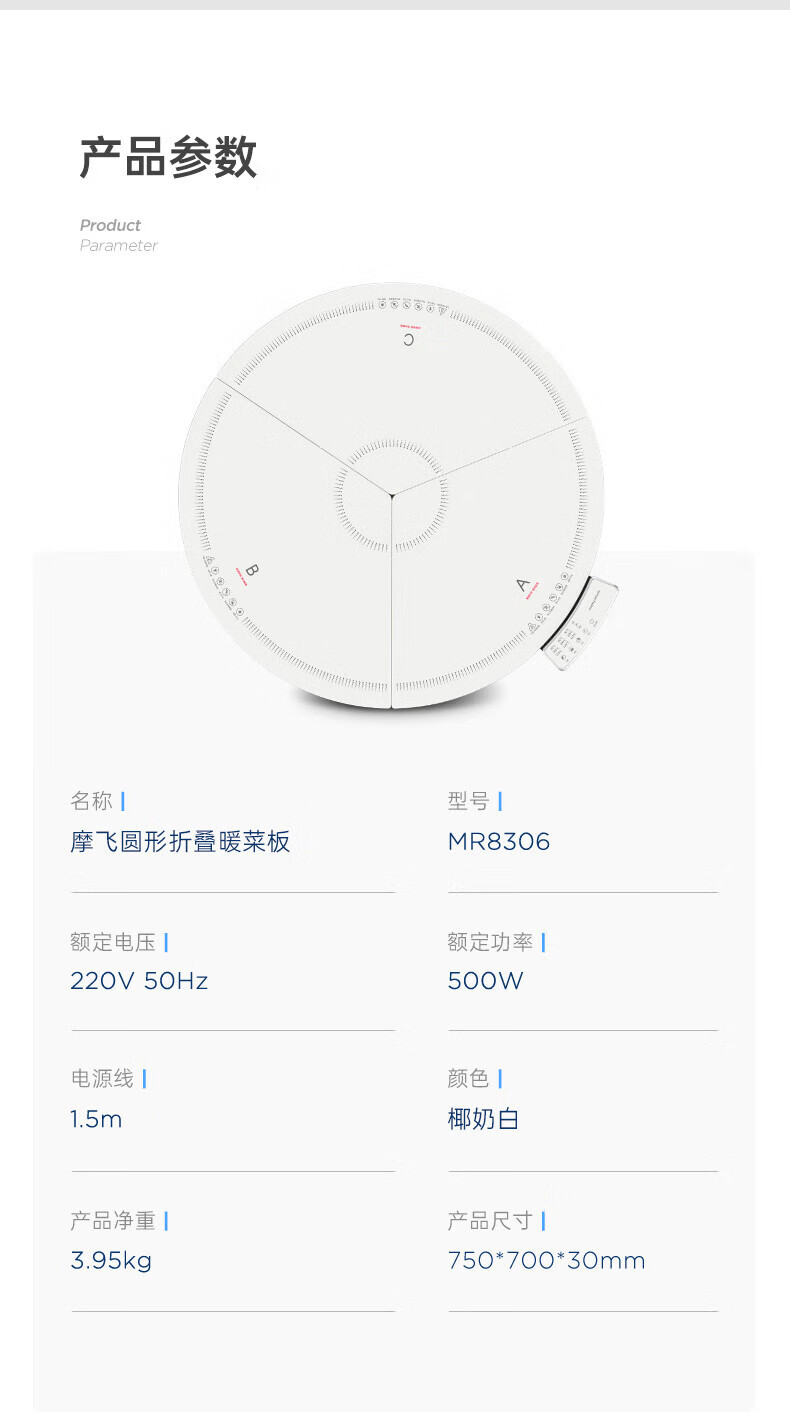Click the power cord length 1.5m
The width and height of the screenshot is (790, 1412).
[x=96, y=1119]
